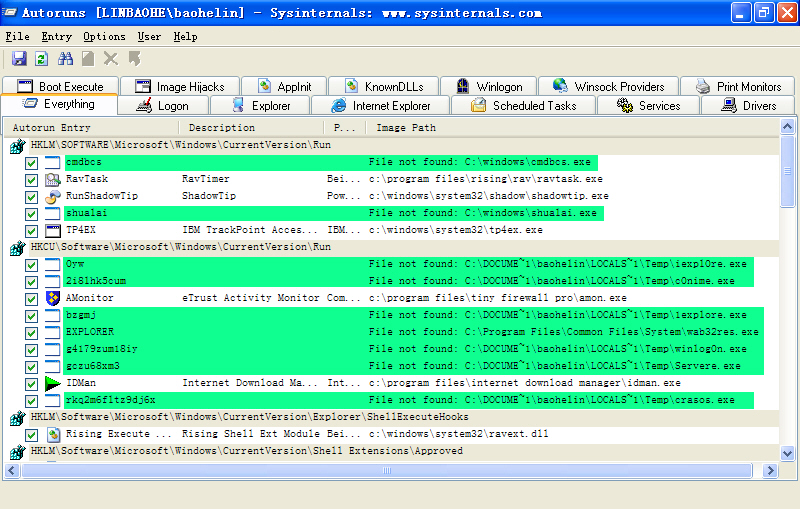
Task: Click the Find binoculars icon
Action: (x=66, y=59)
